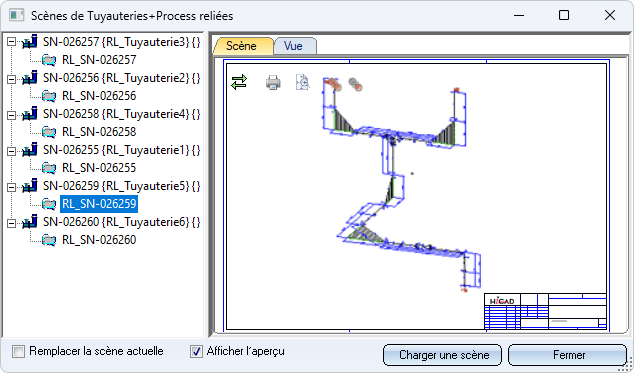Click the fit-to-page document icon in preview
This screenshot has width=634, height=373.
302,82
